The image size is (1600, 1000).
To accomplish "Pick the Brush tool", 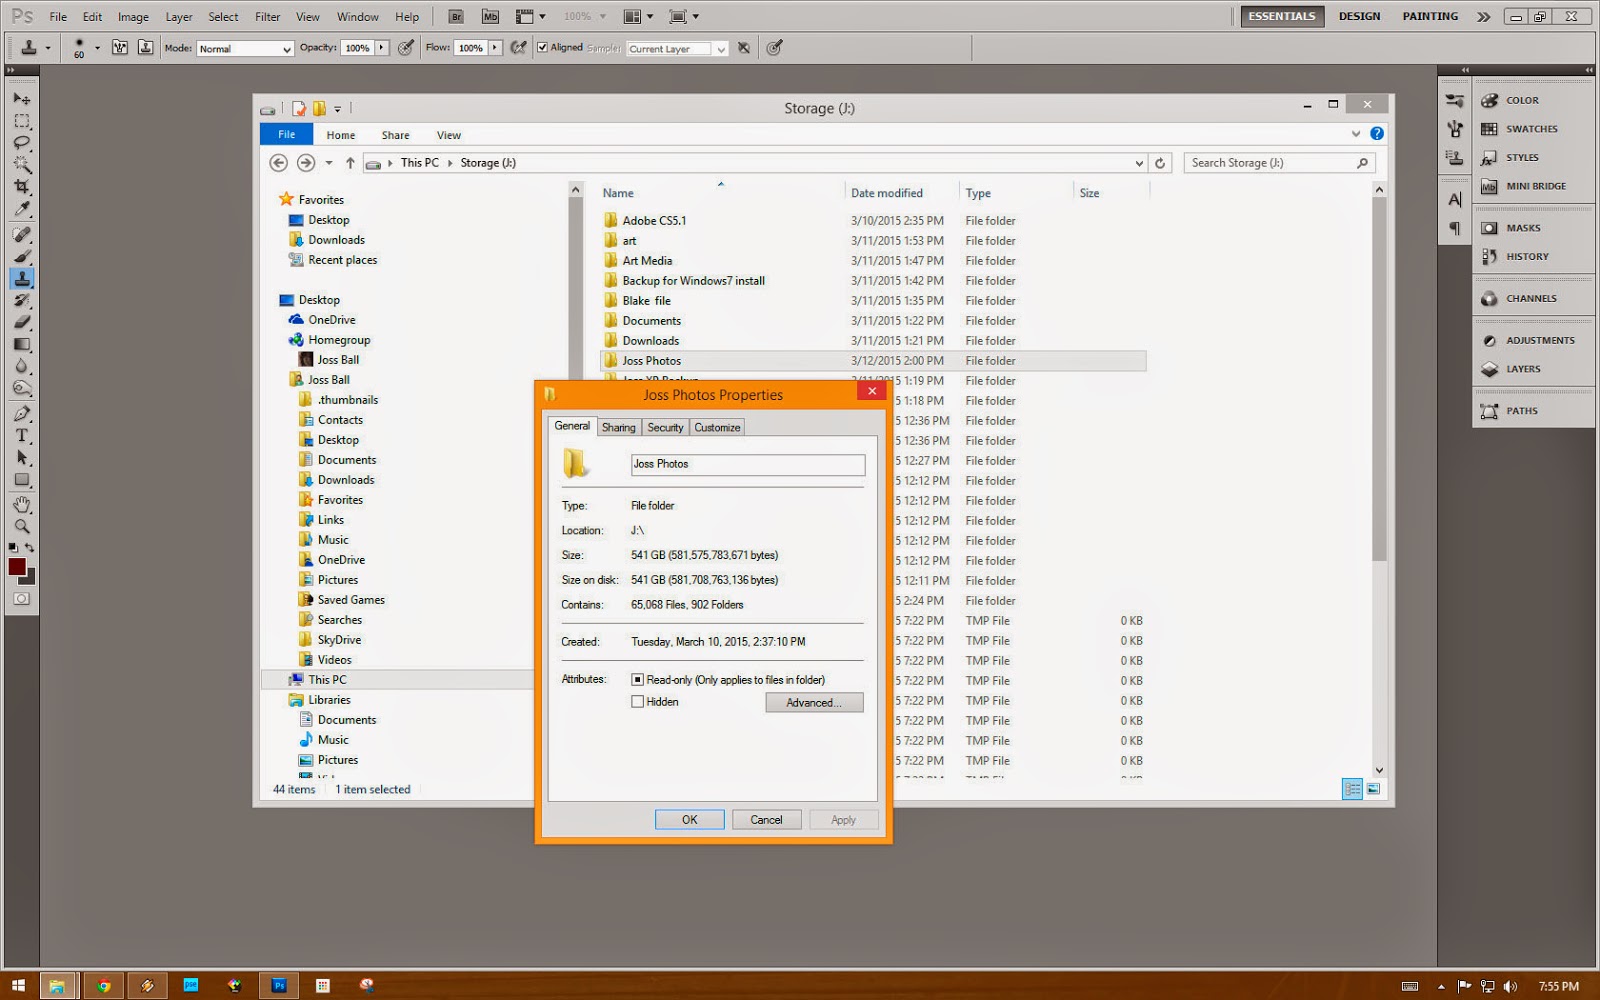I will coord(21,257).
